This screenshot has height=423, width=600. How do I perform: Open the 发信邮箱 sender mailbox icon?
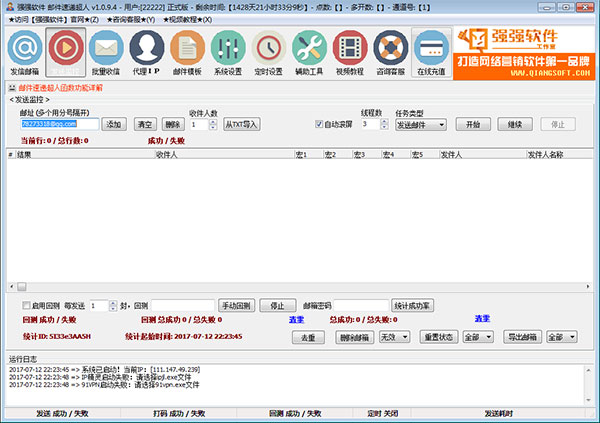[x=24, y=52]
